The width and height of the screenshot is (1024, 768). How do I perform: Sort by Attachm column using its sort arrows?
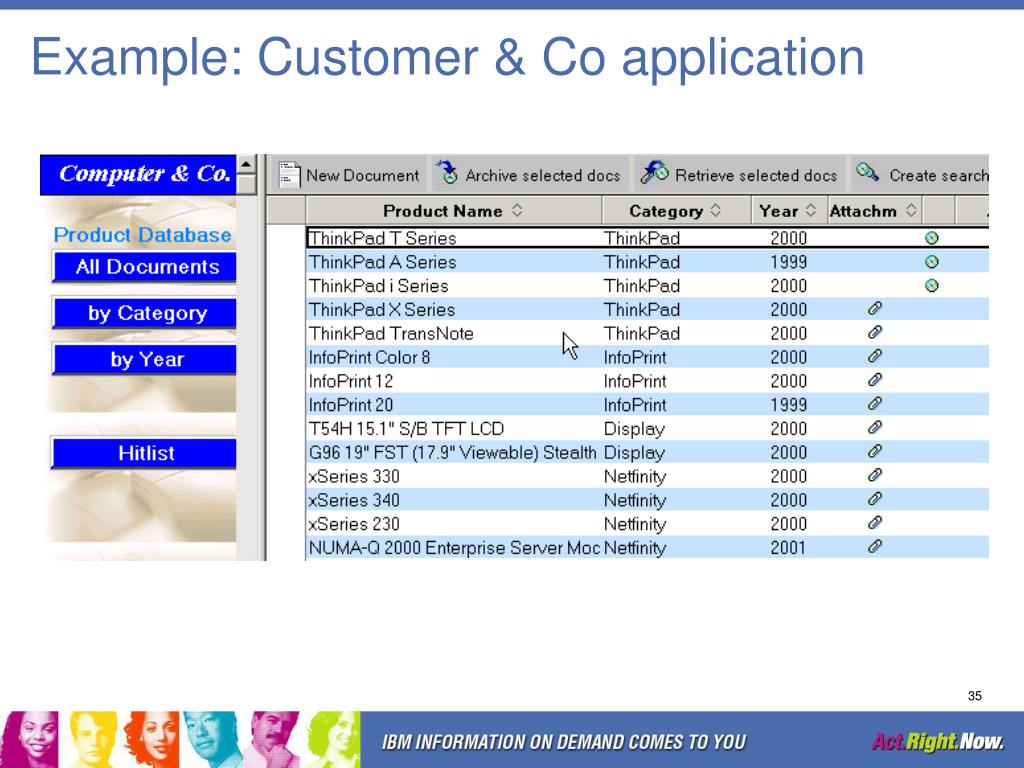pyautogui.click(x=912, y=210)
